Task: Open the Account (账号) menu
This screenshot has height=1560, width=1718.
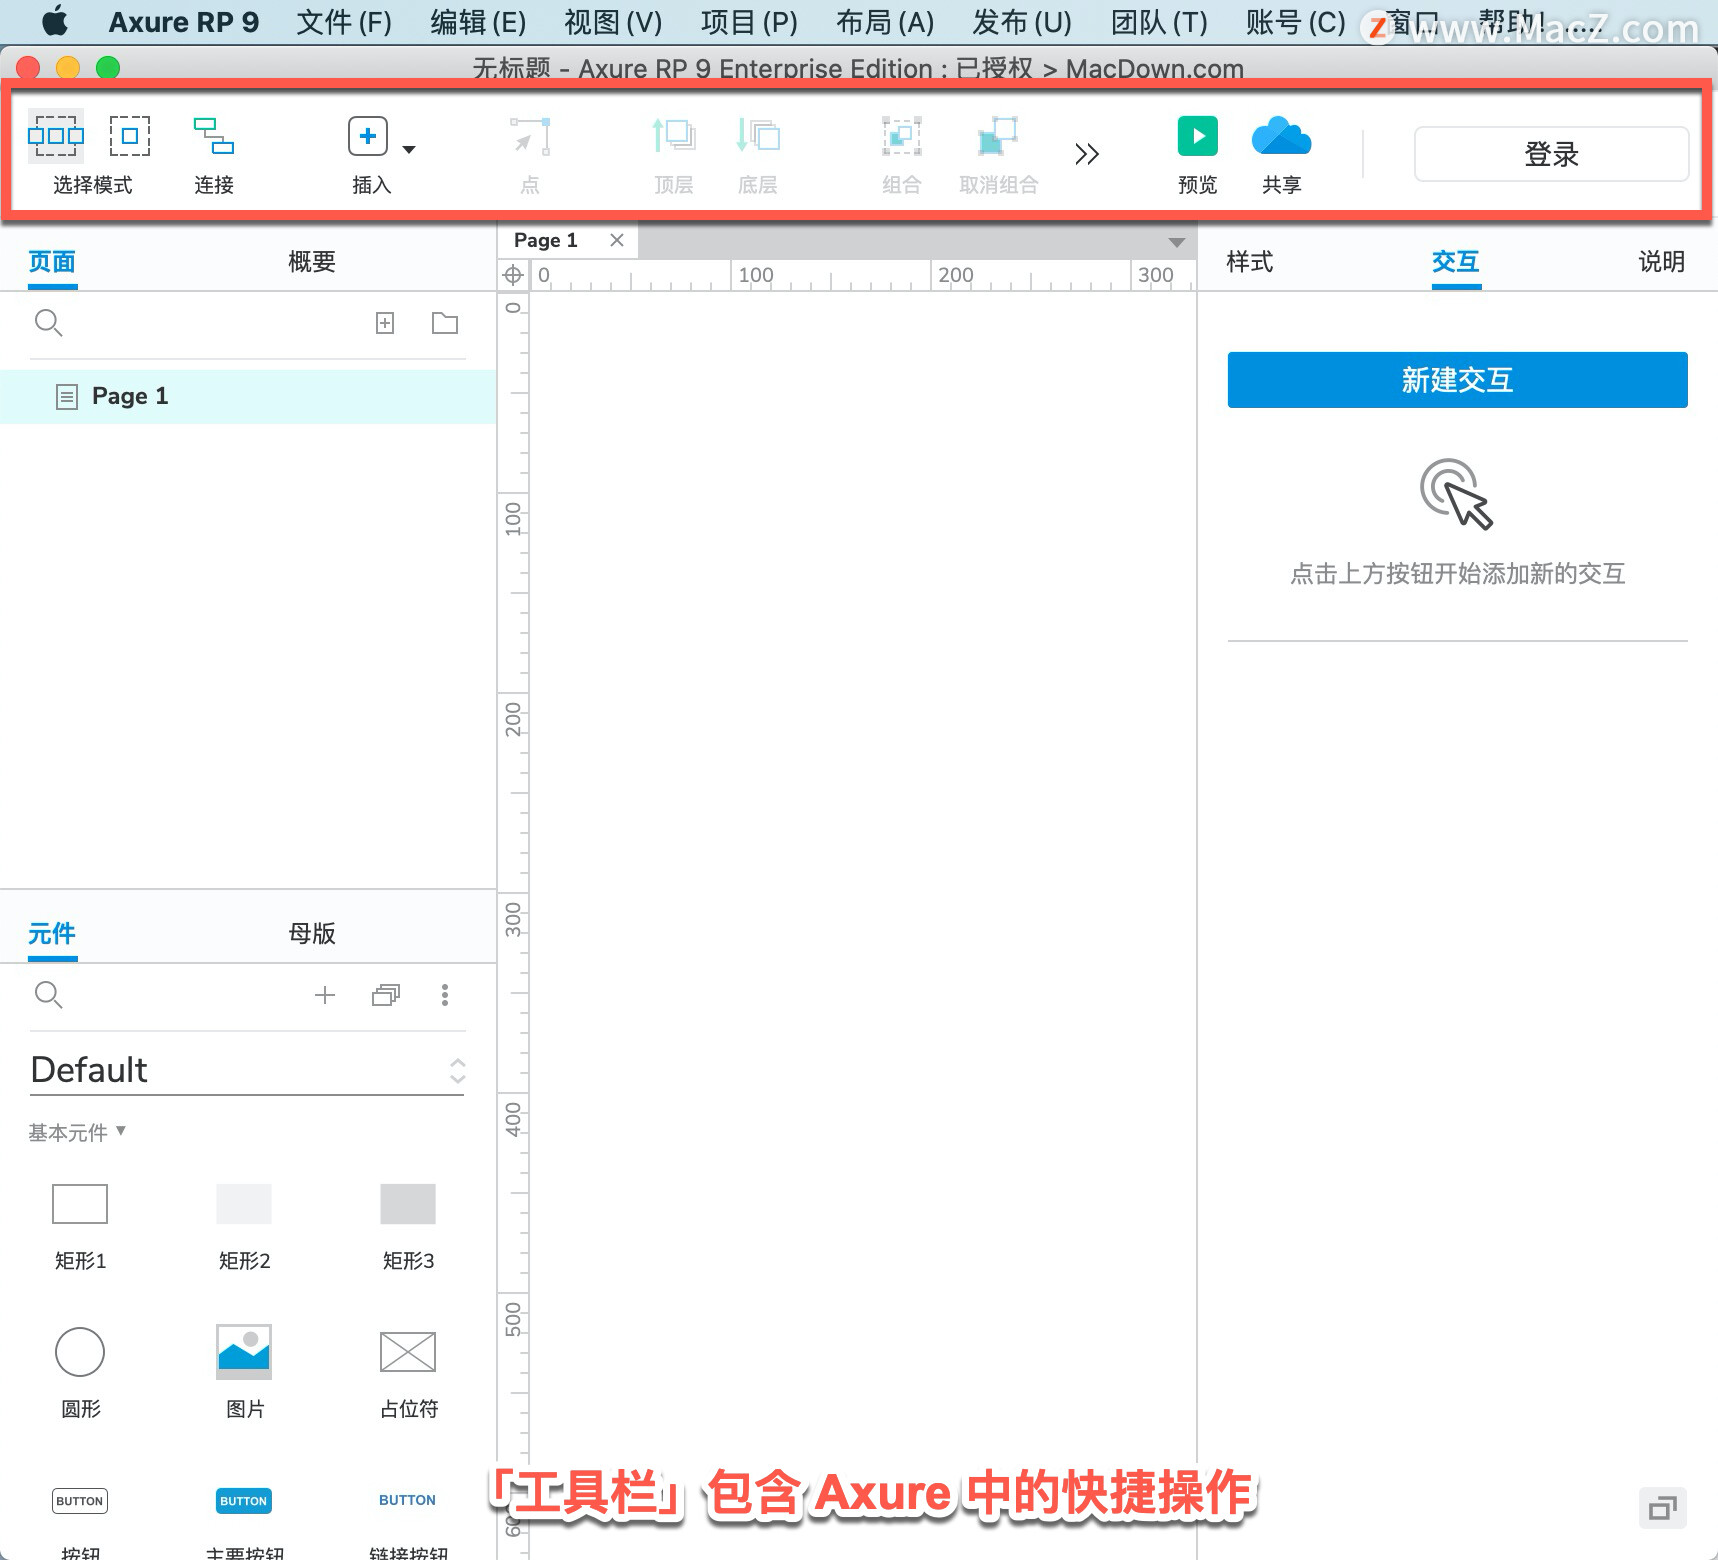Action: point(1296,22)
